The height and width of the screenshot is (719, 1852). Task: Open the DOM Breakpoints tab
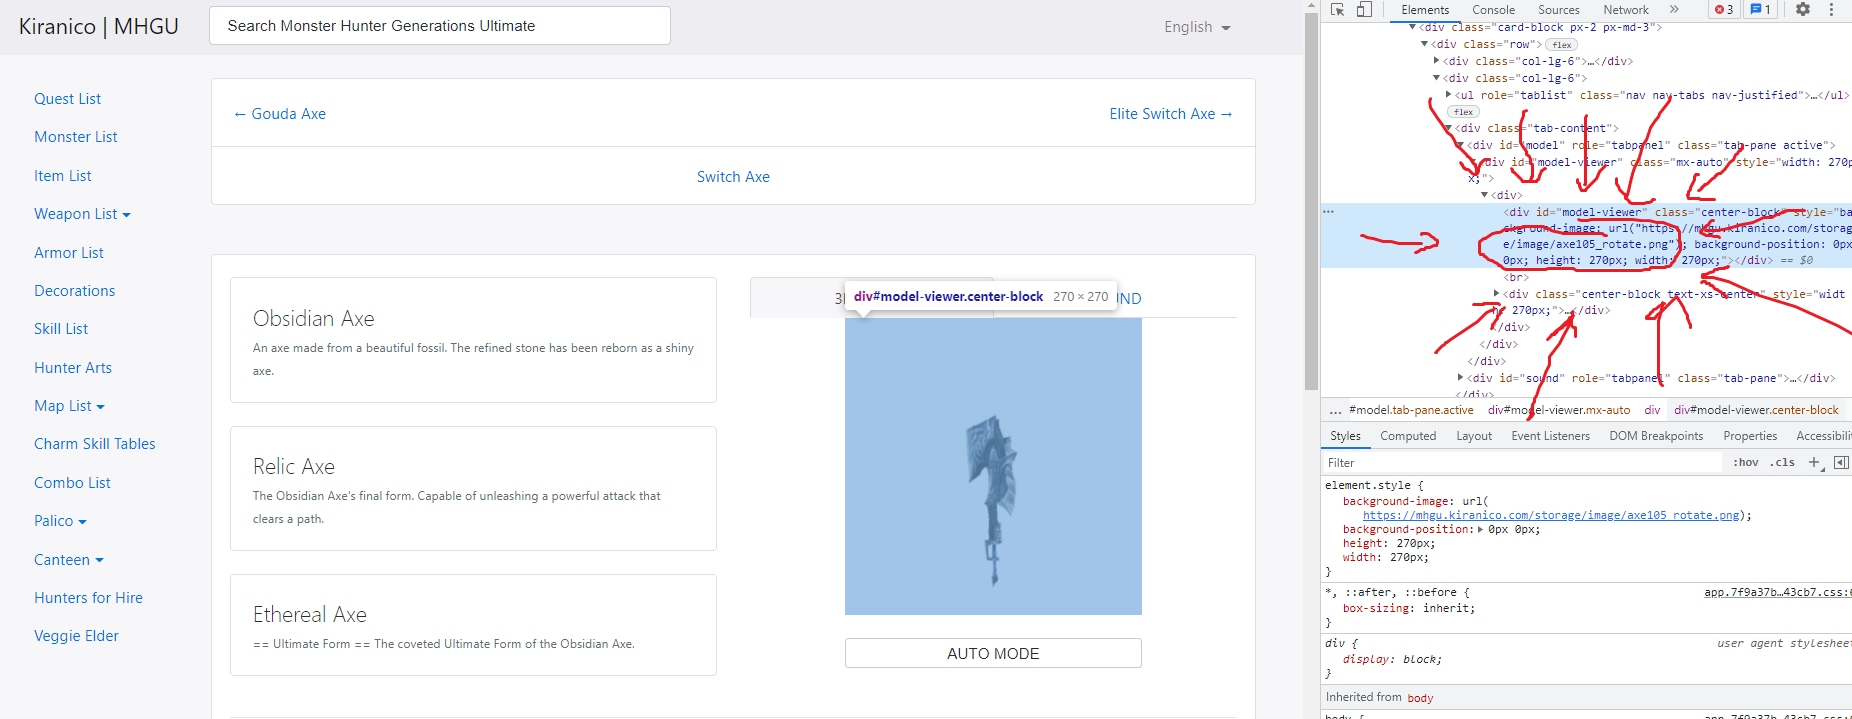coord(1656,436)
